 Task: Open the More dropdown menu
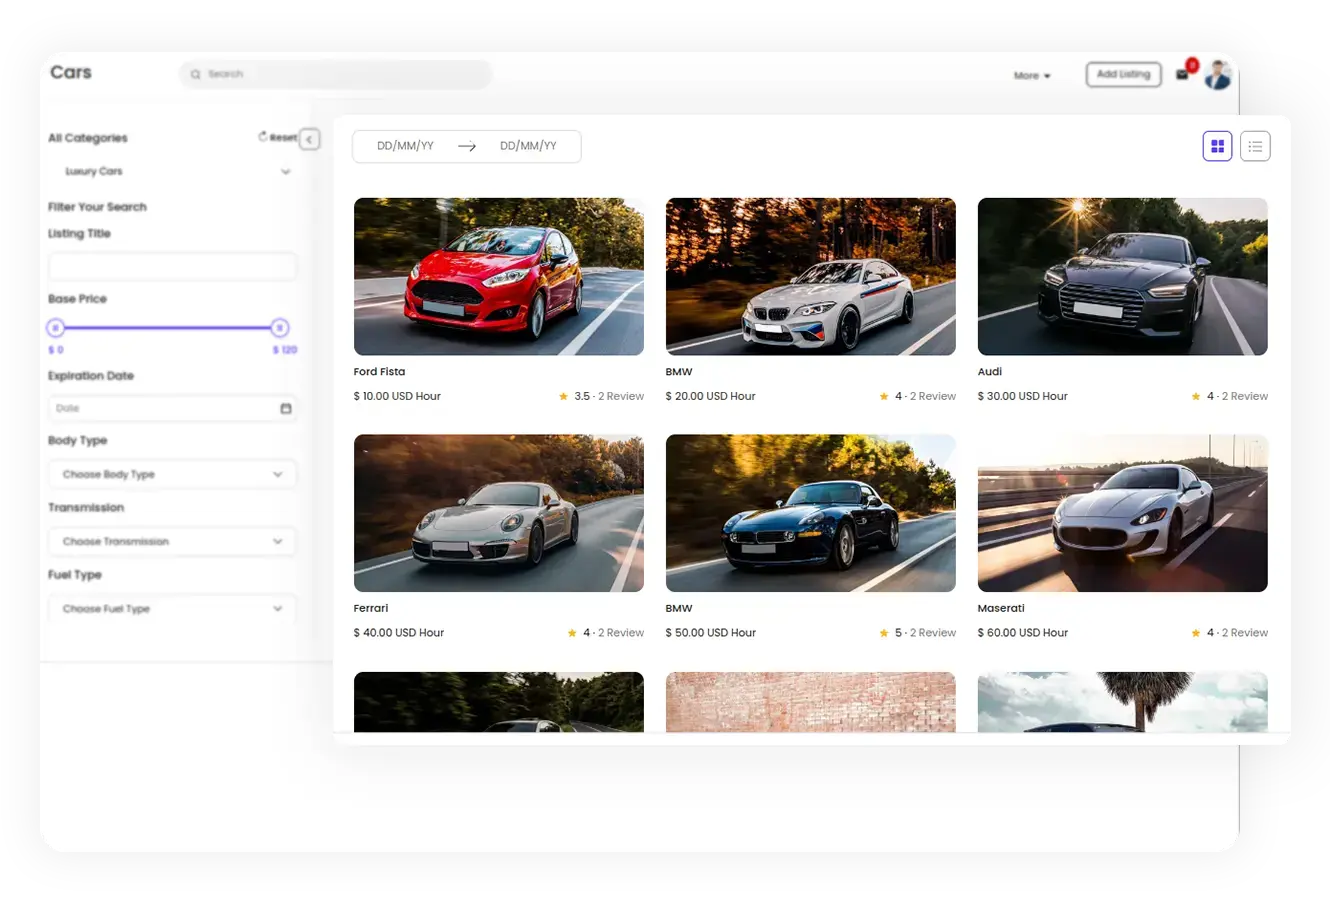[1032, 75]
